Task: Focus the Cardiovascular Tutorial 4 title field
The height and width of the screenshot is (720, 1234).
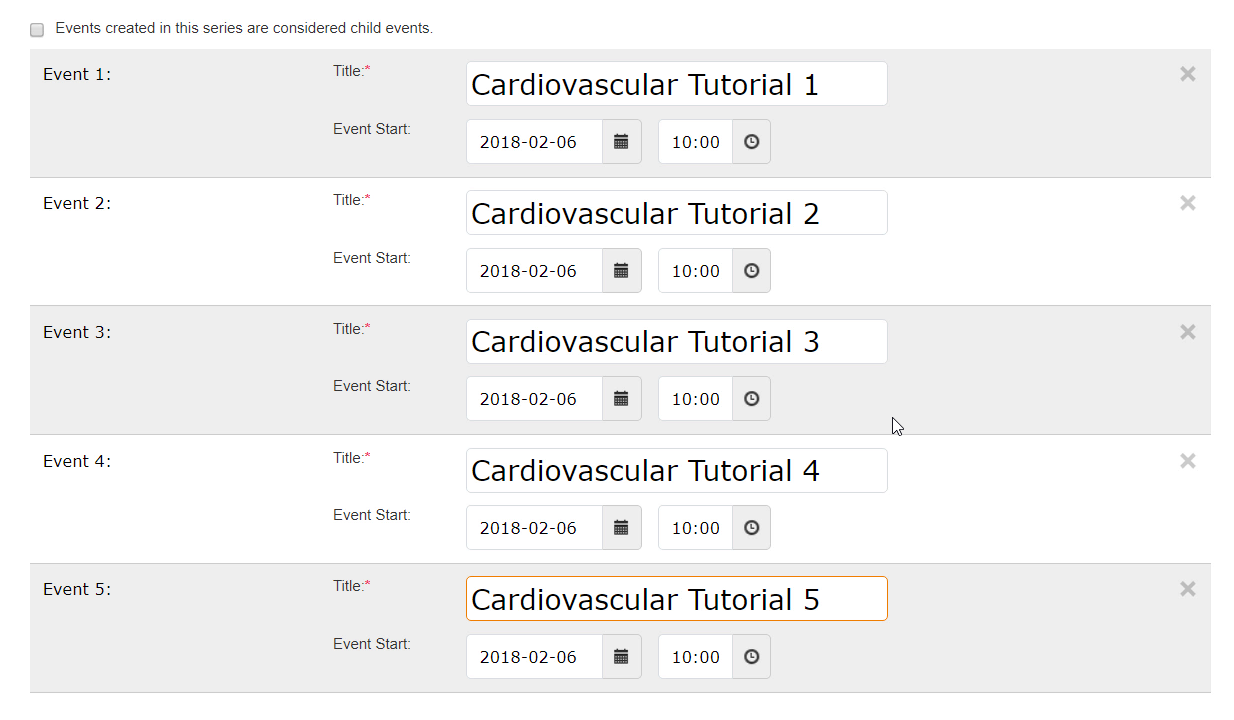Action: 676,470
